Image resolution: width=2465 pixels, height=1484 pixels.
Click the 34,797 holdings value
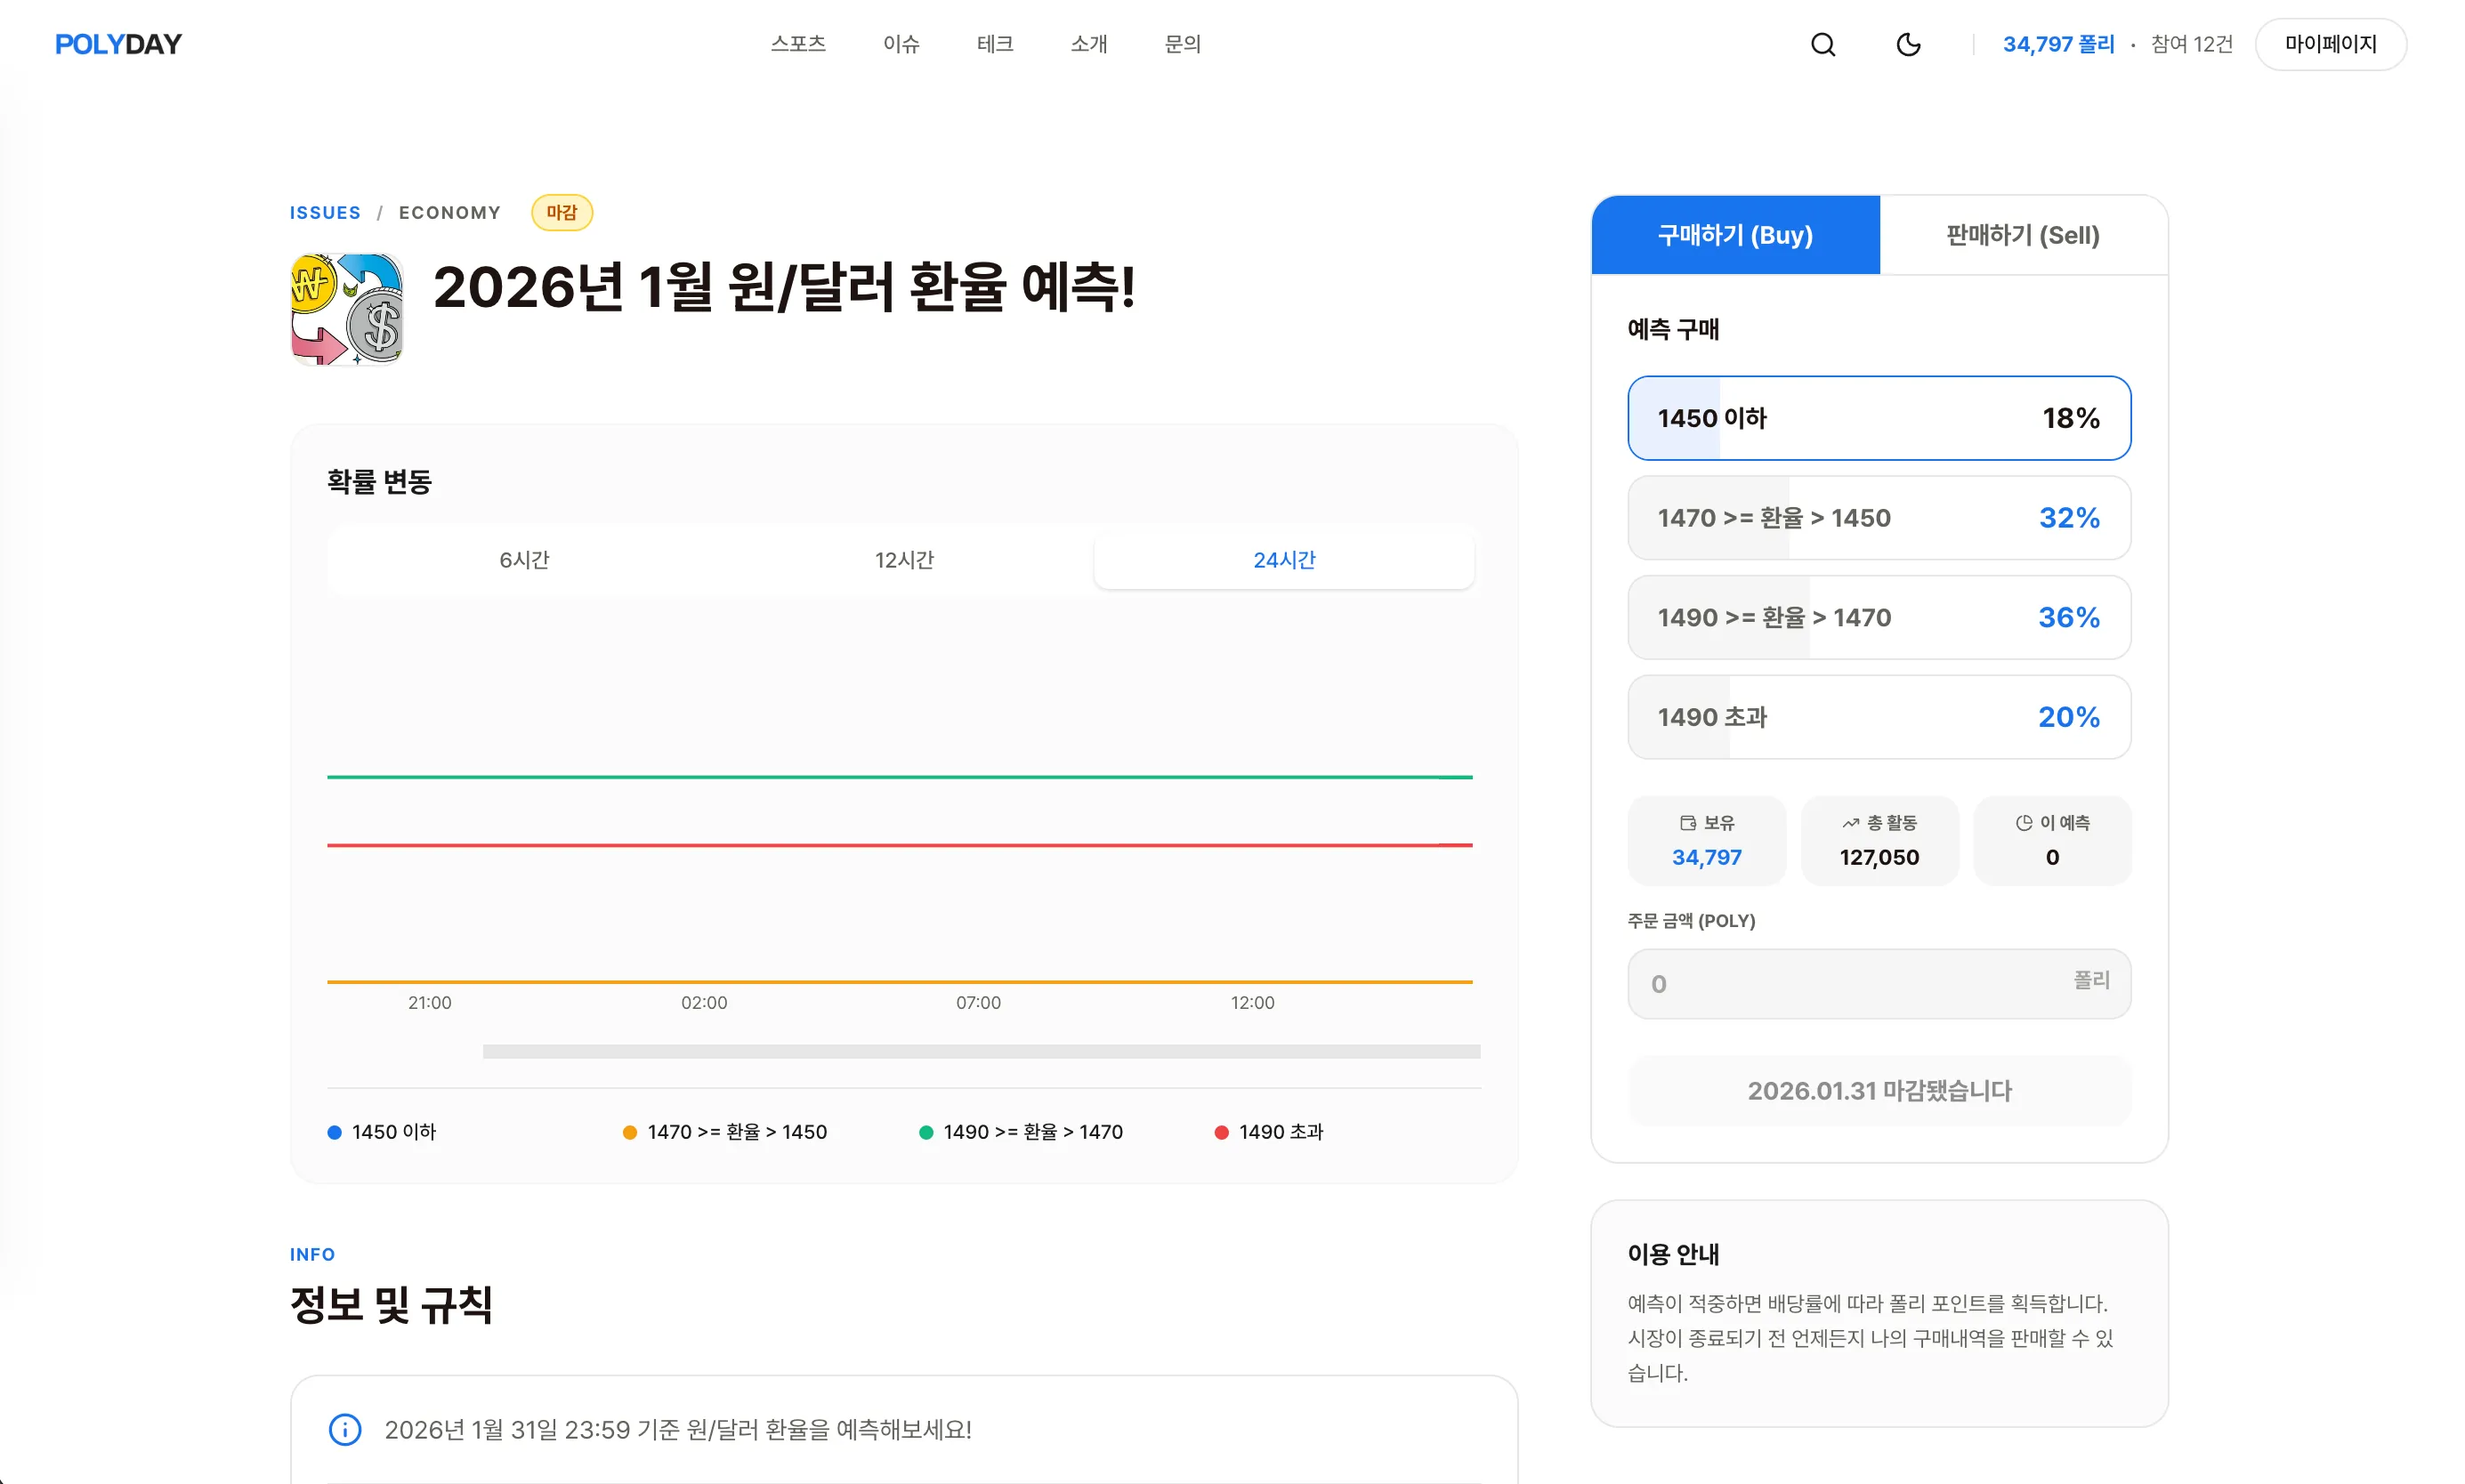pos(1707,857)
